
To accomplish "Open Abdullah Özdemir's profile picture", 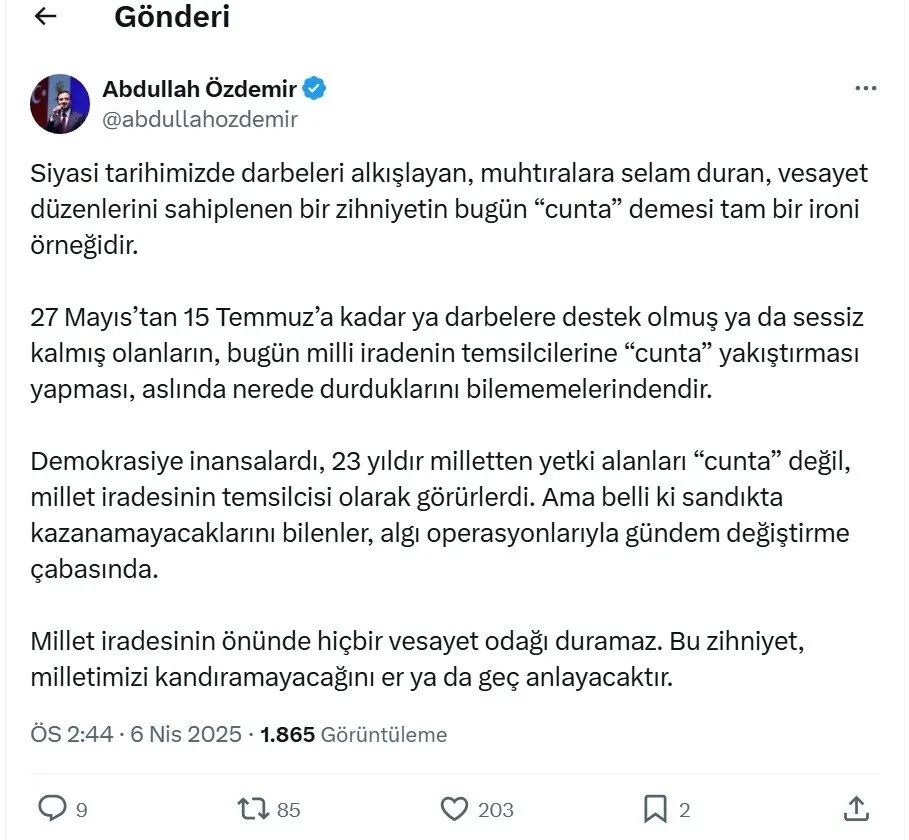I will (x=60, y=103).
